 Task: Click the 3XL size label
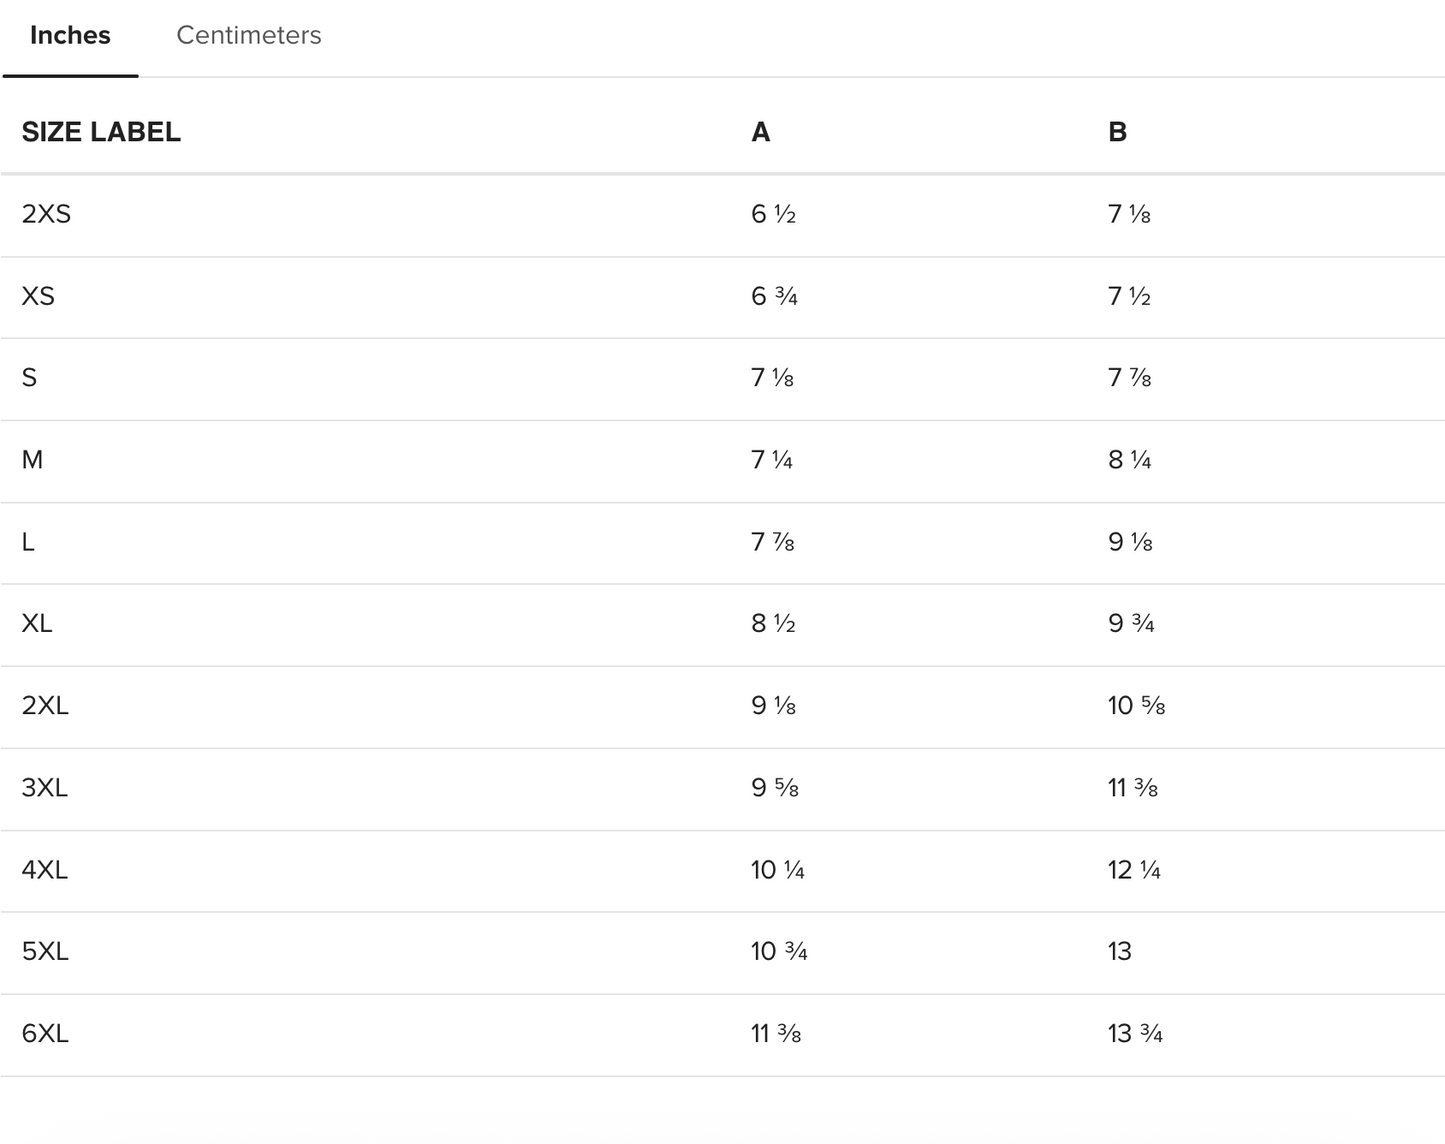pos(45,788)
